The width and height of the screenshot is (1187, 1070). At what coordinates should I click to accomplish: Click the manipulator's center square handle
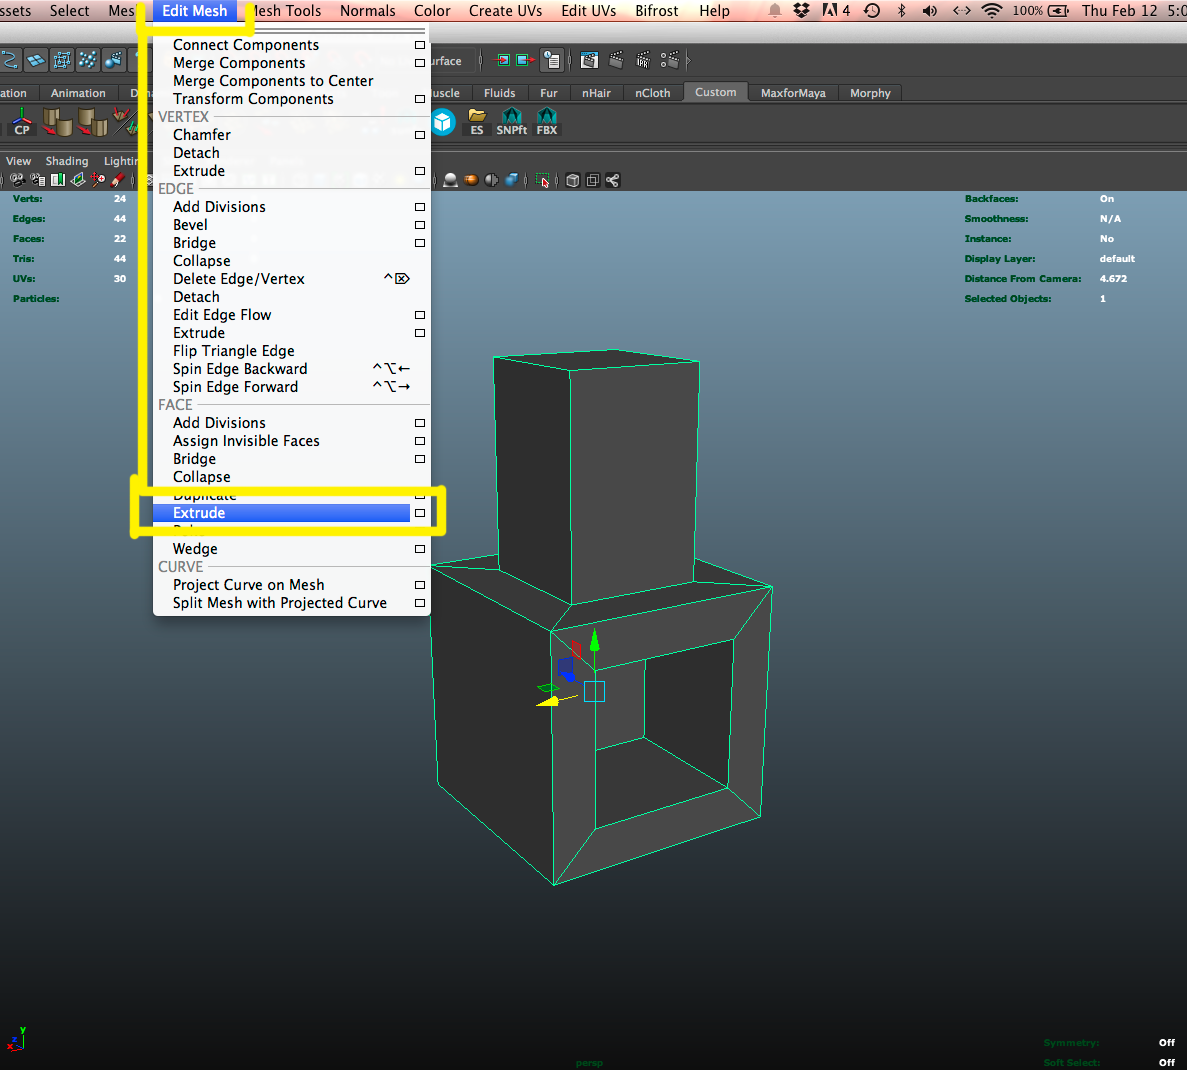click(594, 691)
